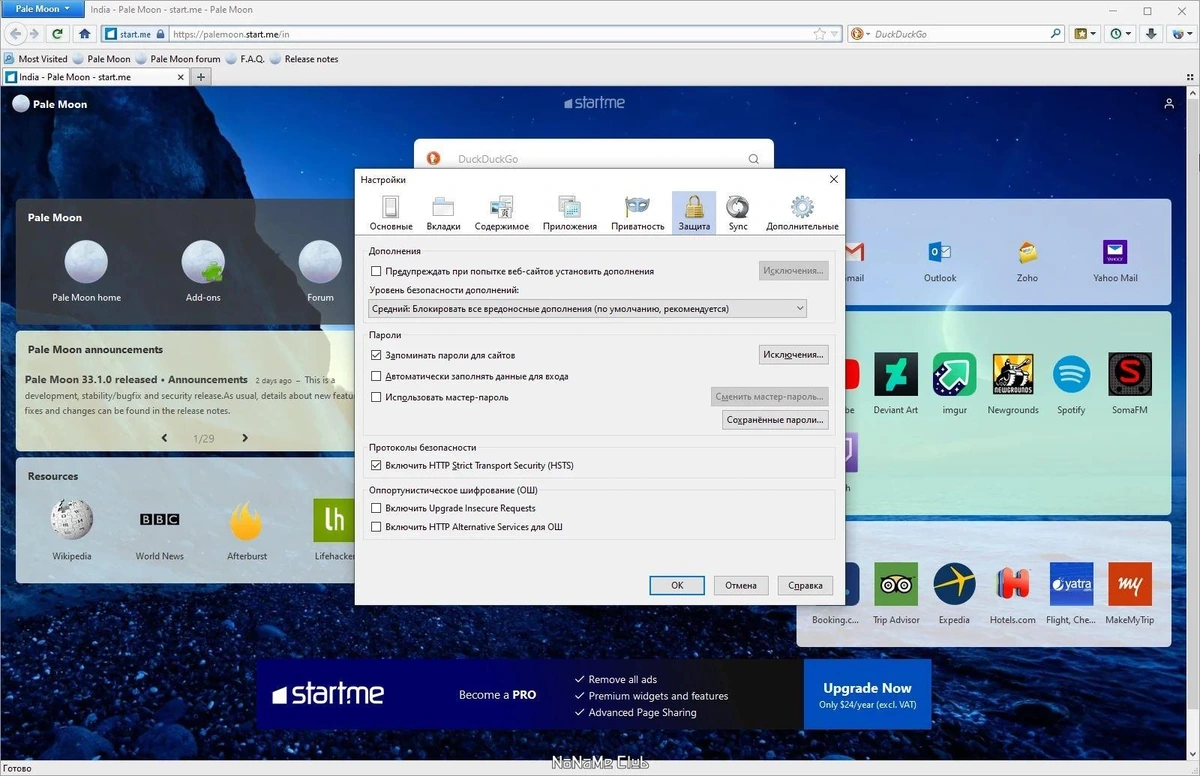Open Pale Moon home shortcut

click(x=86, y=262)
